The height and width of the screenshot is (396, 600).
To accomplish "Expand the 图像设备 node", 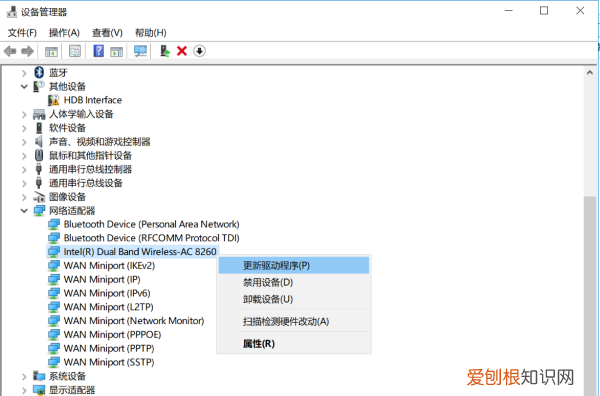I will [x=24, y=197].
